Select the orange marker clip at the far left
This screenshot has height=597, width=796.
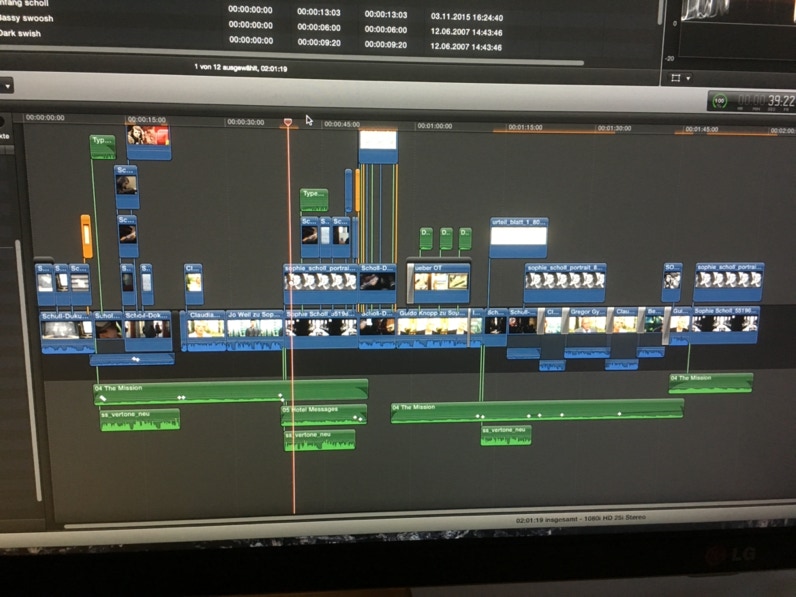(x=86, y=235)
